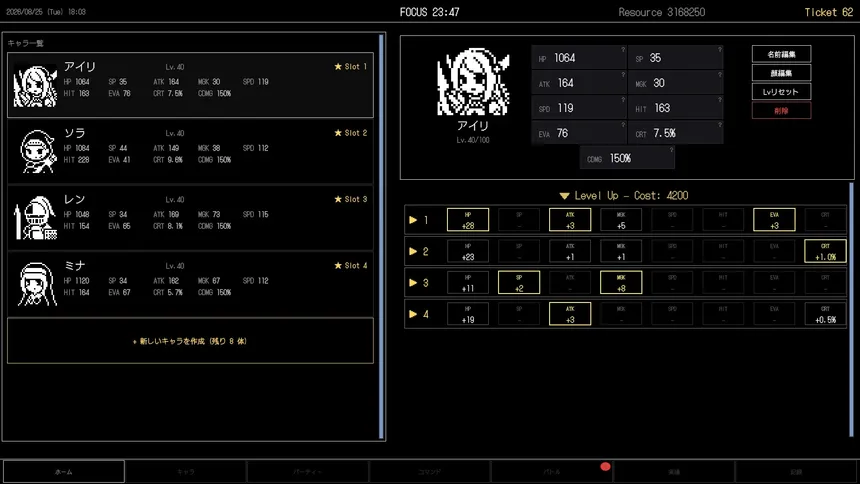Switch to the バトル tab
860x484 pixels.
tap(551, 471)
